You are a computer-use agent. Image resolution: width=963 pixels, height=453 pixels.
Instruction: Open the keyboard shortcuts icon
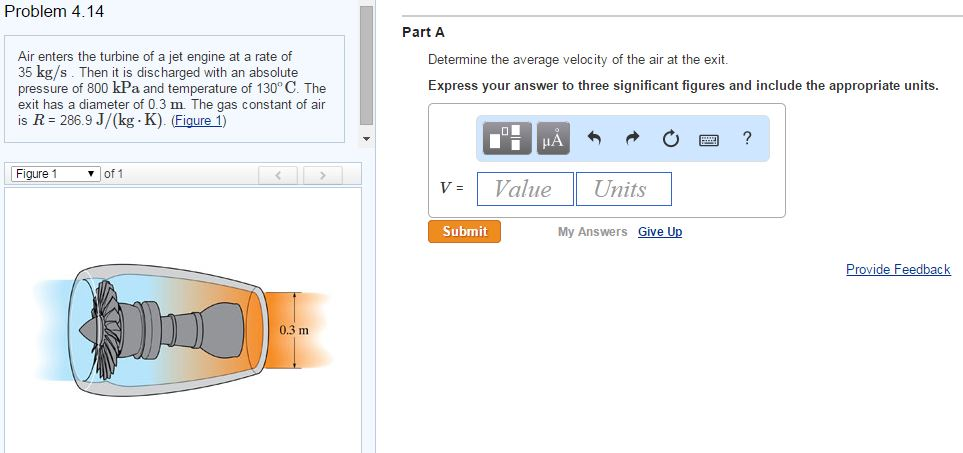pos(709,140)
